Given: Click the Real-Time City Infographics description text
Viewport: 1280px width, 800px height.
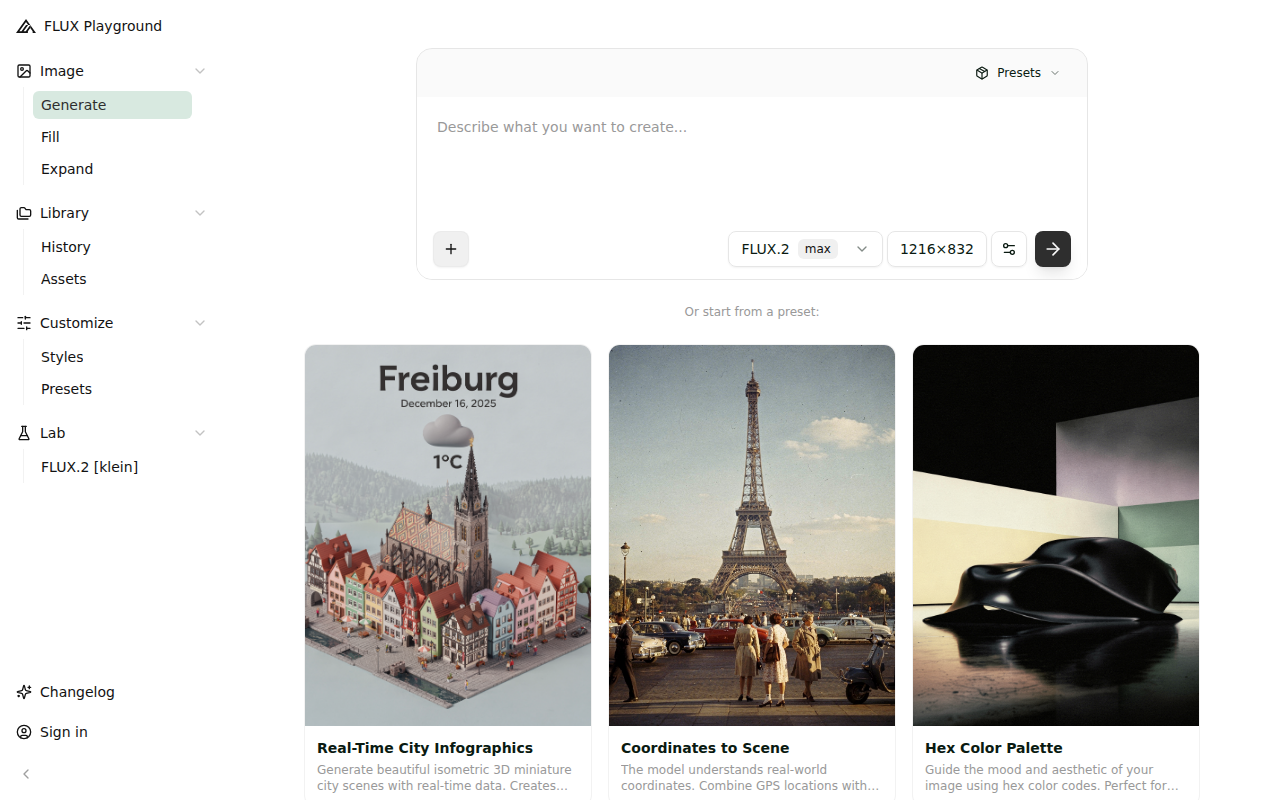Looking at the screenshot, I should [x=444, y=778].
